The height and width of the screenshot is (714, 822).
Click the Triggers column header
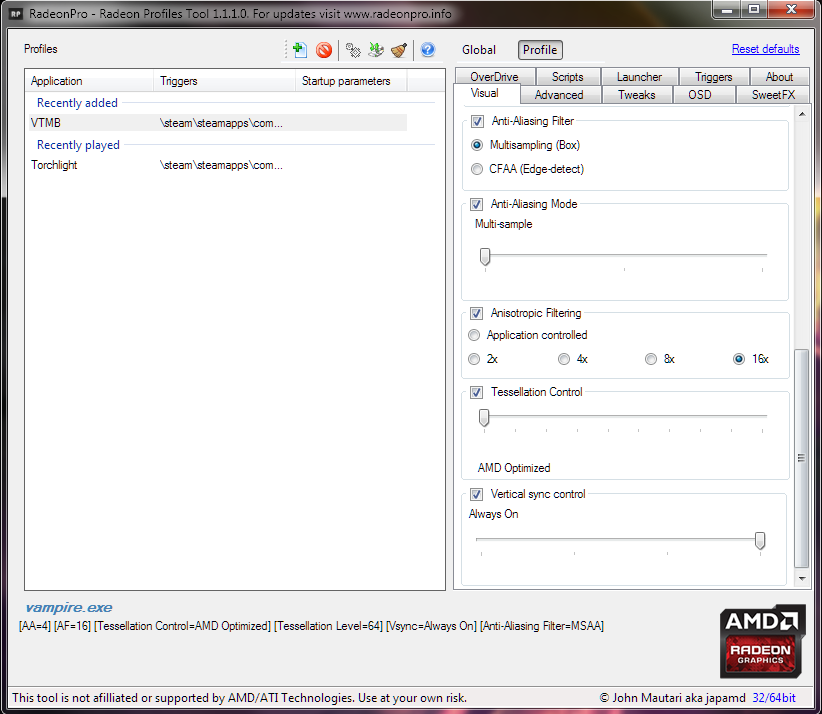[x=225, y=81]
